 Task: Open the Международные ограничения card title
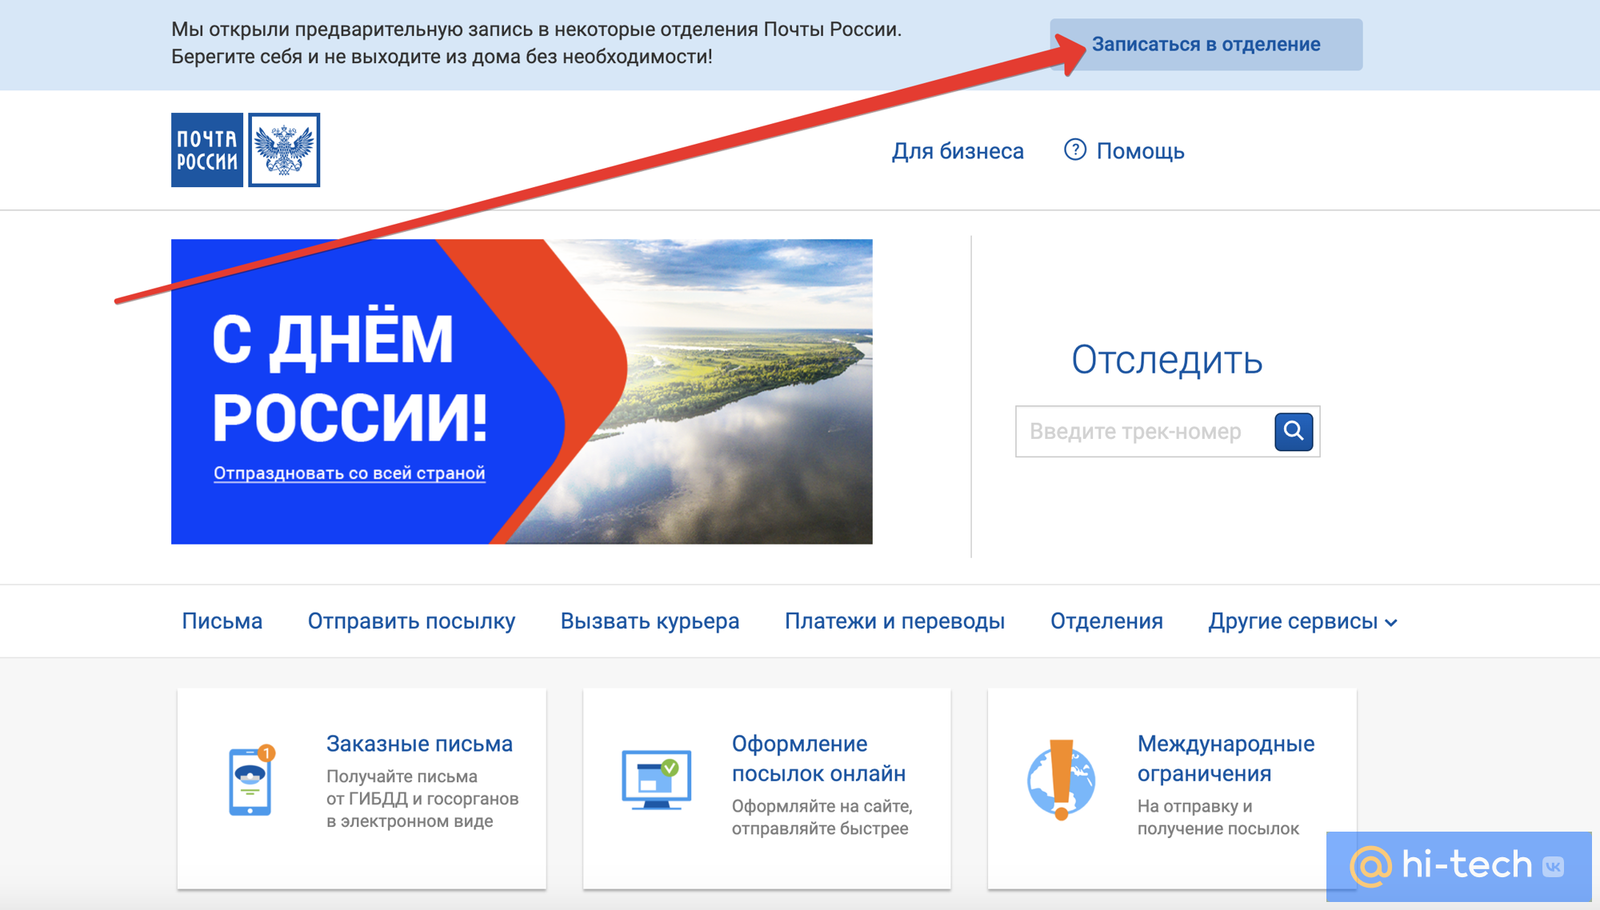pos(1225,759)
